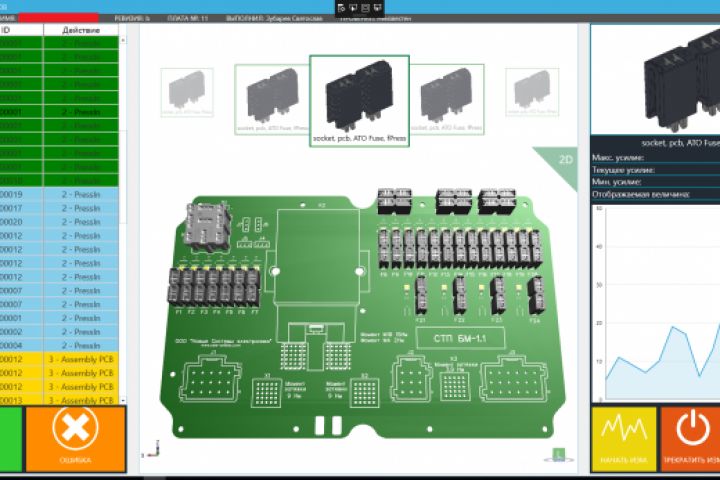This screenshot has width=720, height=480.
Task: Sort by the Действие column header
Action: point(81,30)
